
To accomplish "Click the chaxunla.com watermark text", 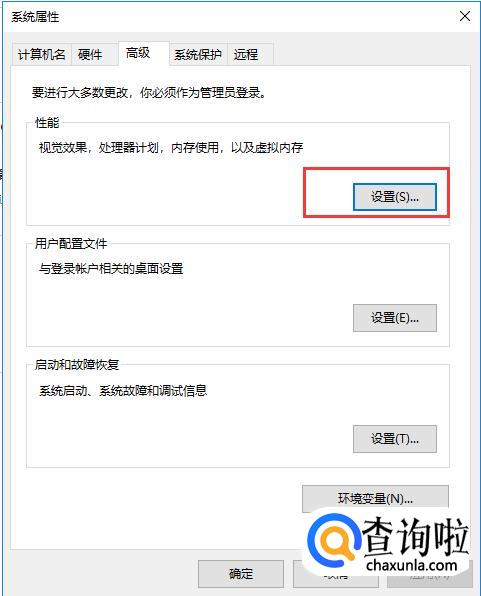I will pyautogui.click(x=411, y=565).
